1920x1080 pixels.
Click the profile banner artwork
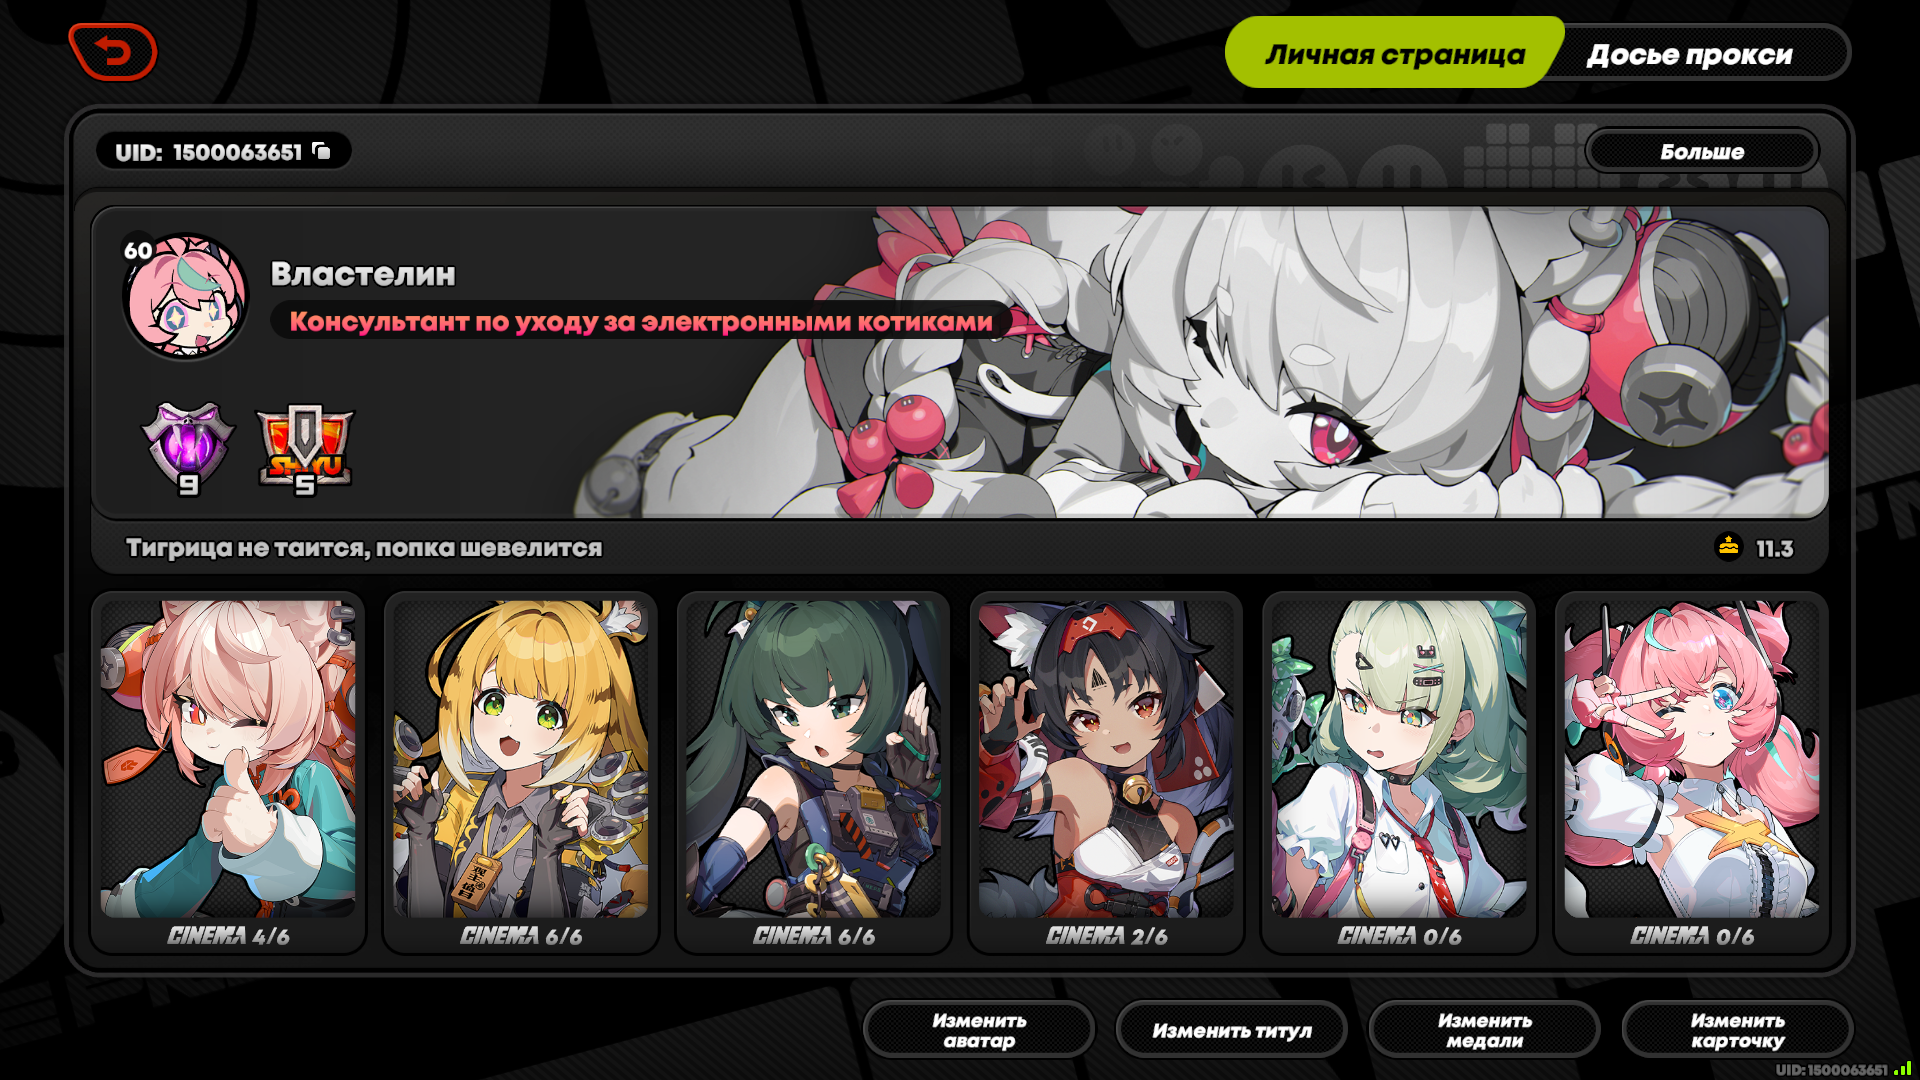coord(1200,362)
